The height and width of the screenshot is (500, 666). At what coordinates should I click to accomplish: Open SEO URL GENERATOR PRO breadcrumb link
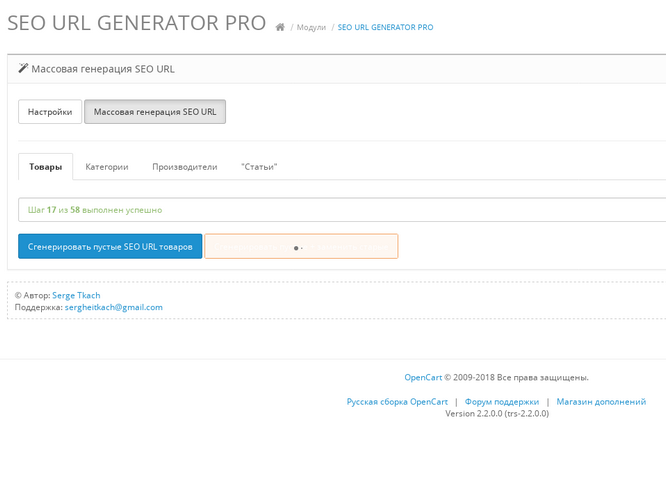point(385,27)
